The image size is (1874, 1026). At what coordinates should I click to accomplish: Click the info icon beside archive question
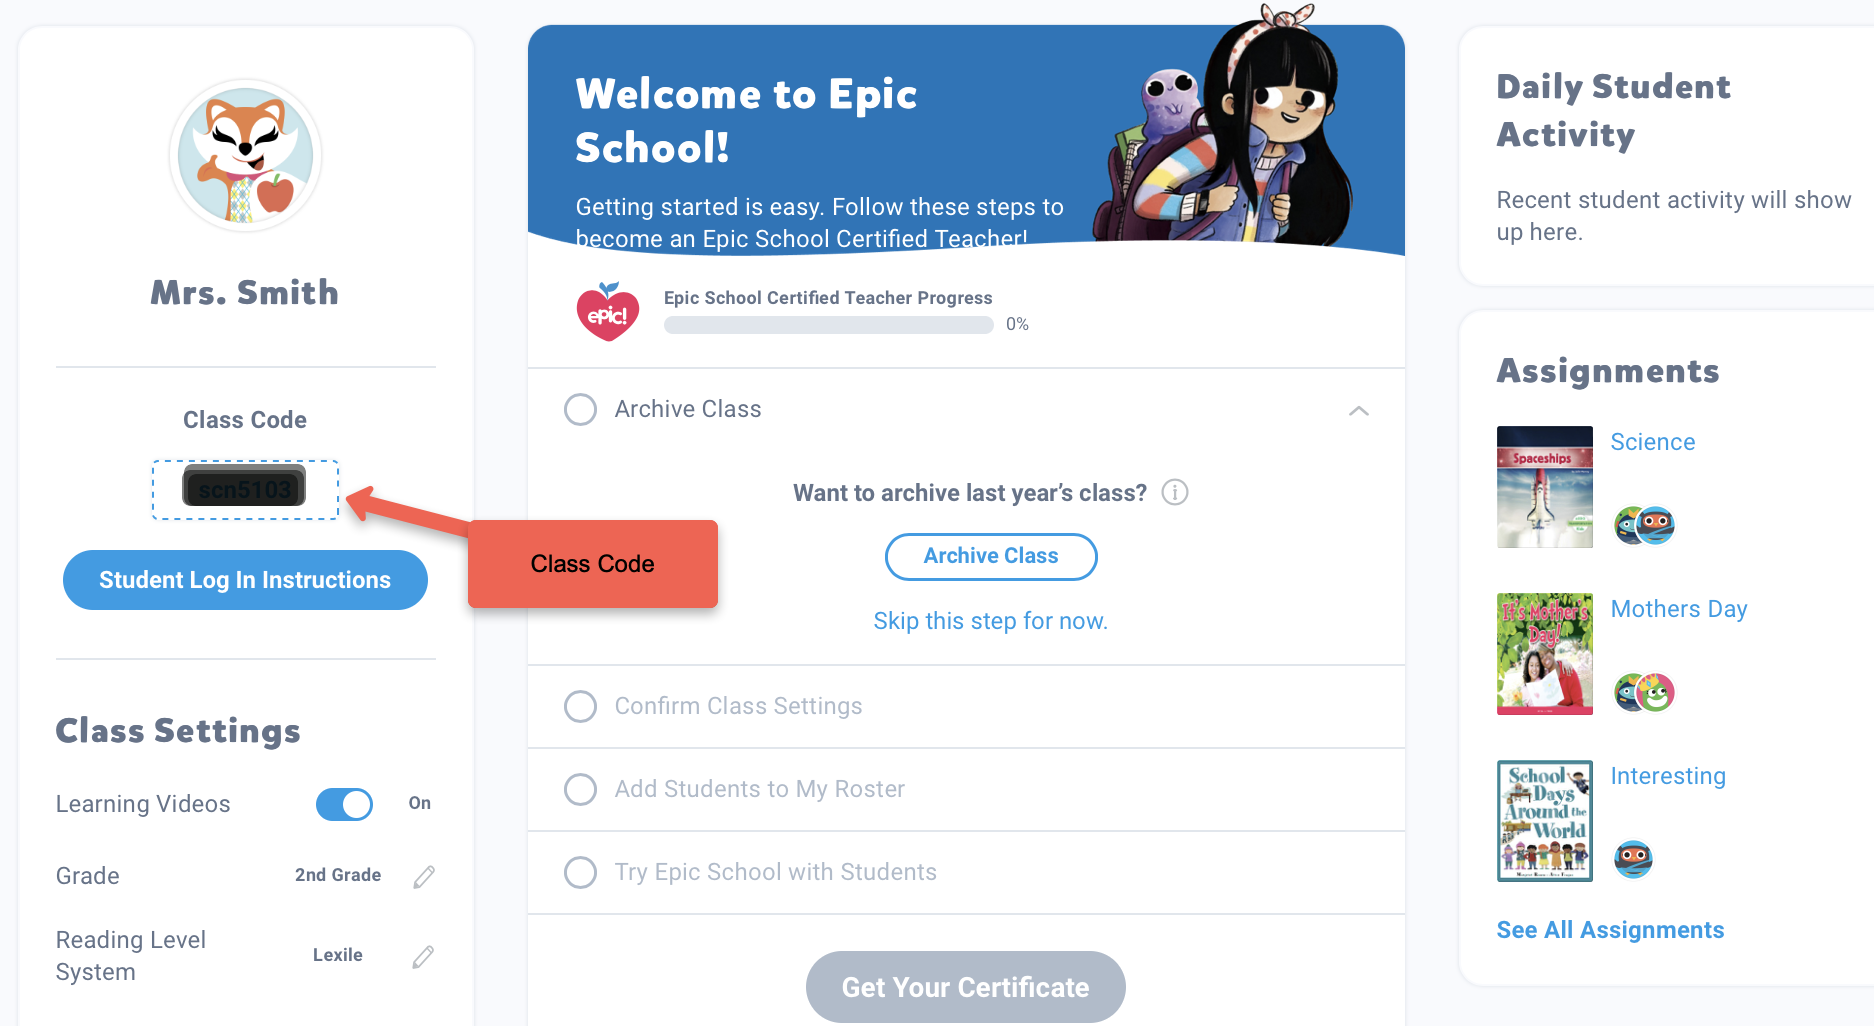coord(1175,493)
